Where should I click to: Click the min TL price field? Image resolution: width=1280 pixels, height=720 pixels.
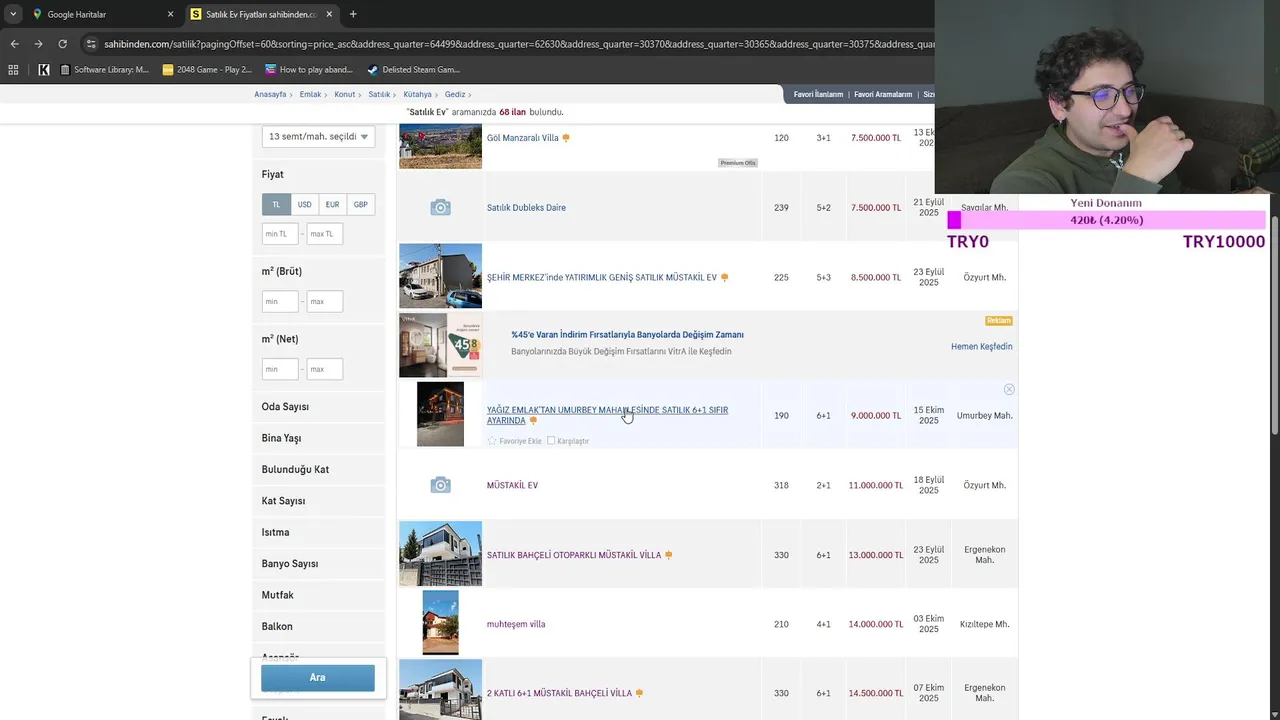point(280,234)
